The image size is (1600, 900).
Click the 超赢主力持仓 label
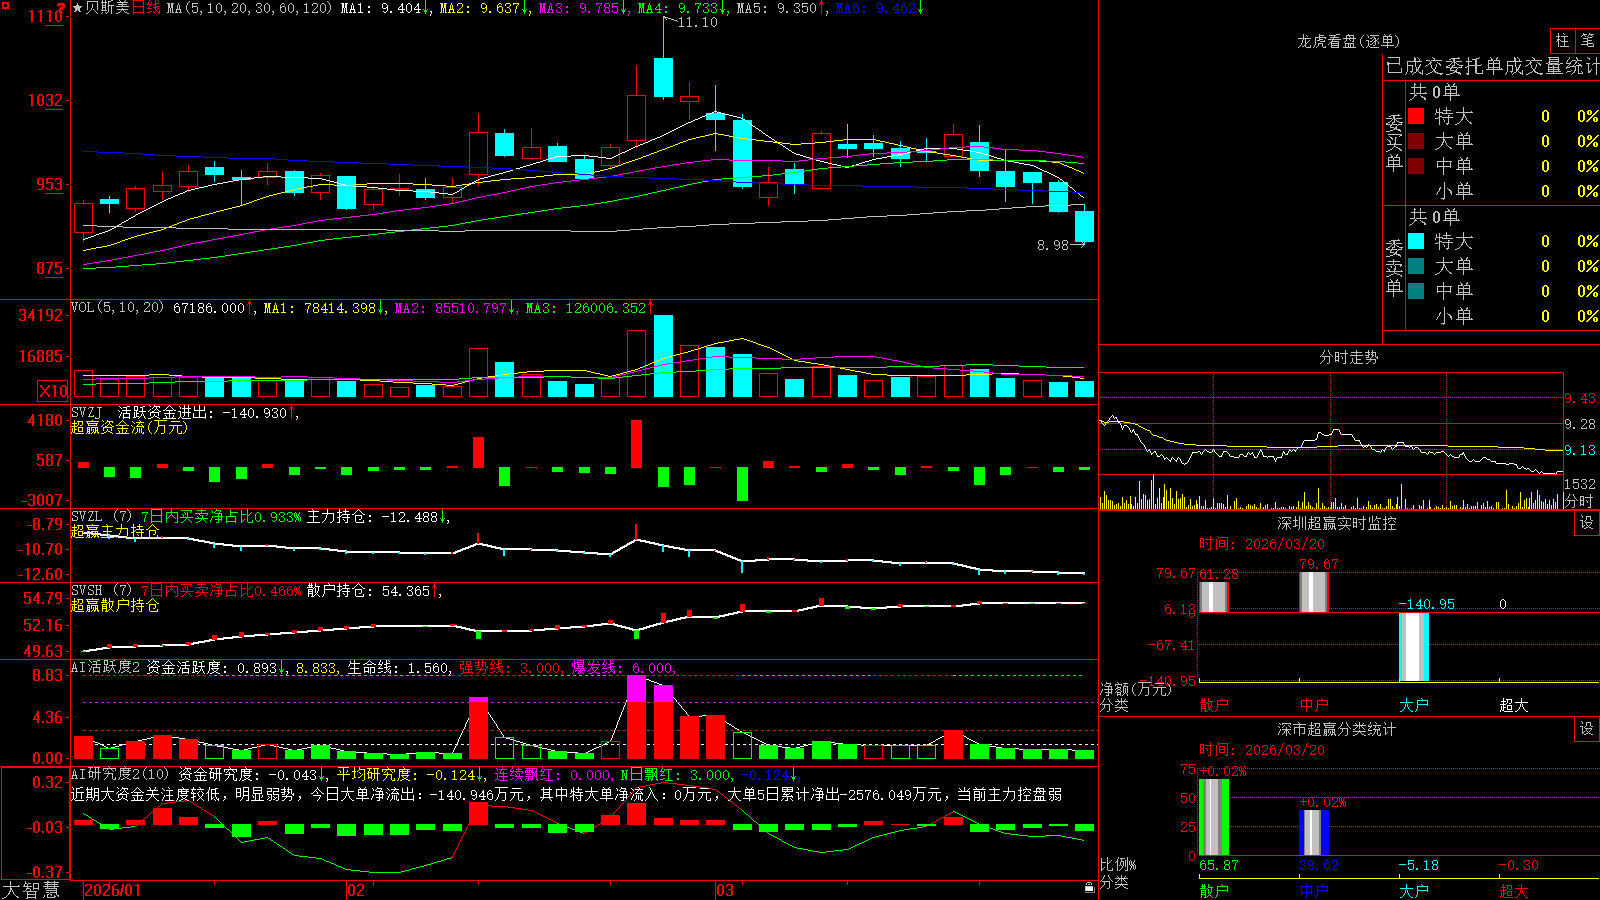(115, 531)
